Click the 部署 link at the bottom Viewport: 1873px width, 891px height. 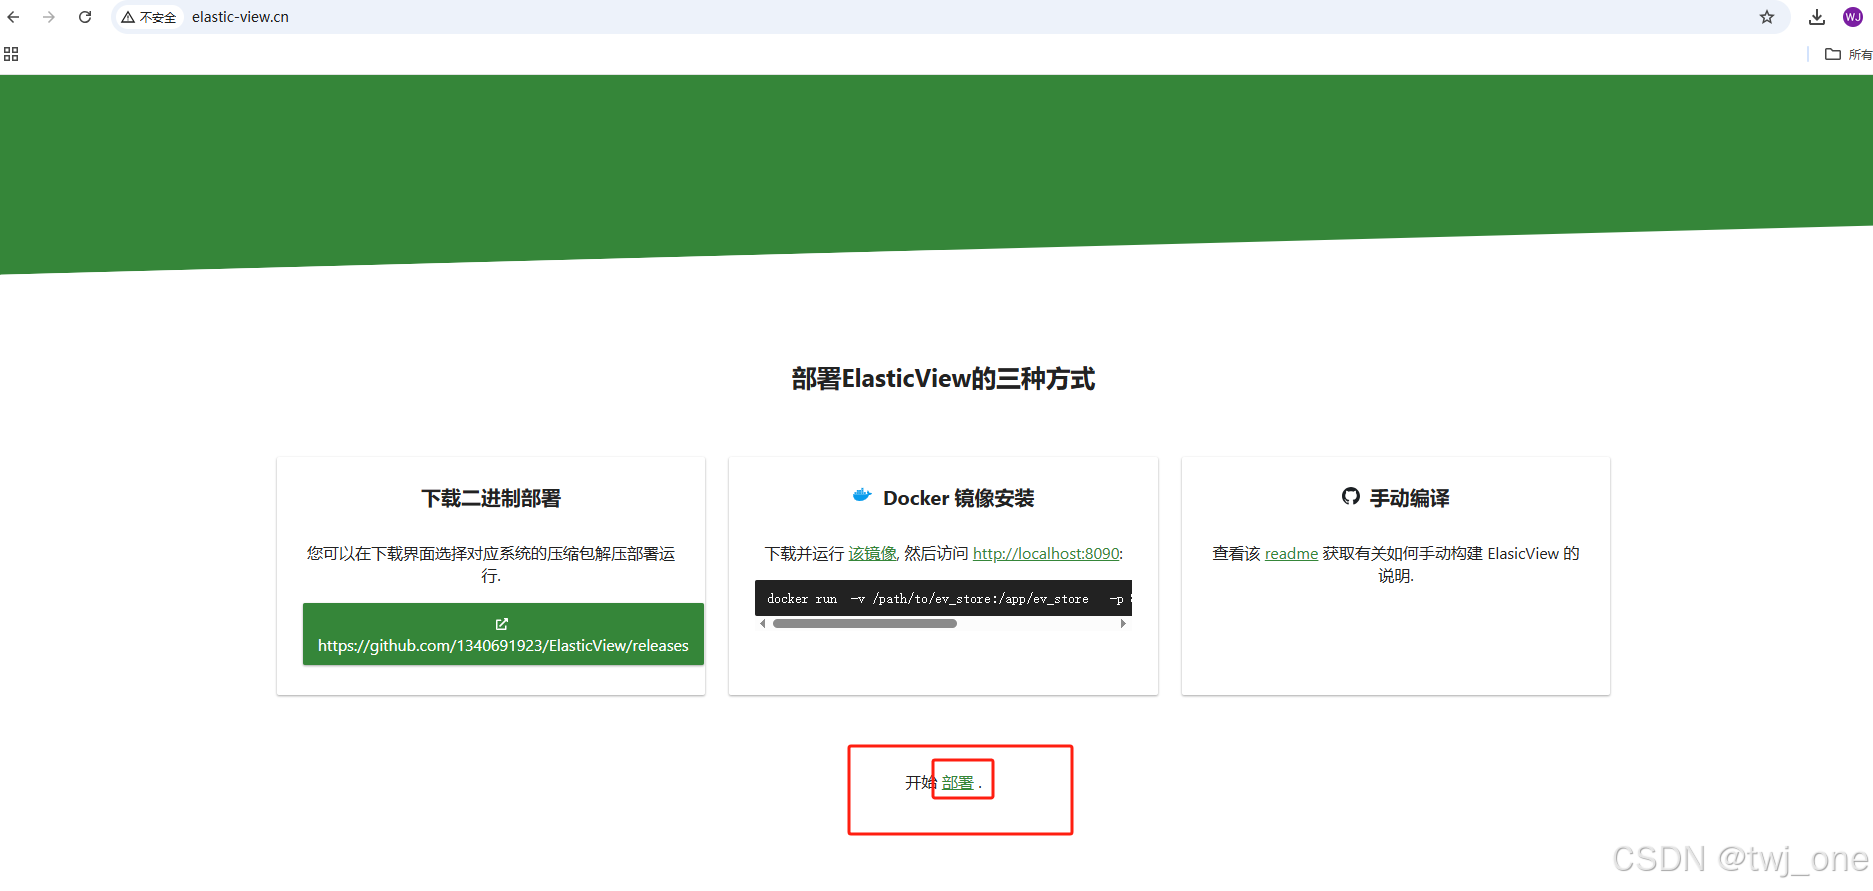coord(958,783)
